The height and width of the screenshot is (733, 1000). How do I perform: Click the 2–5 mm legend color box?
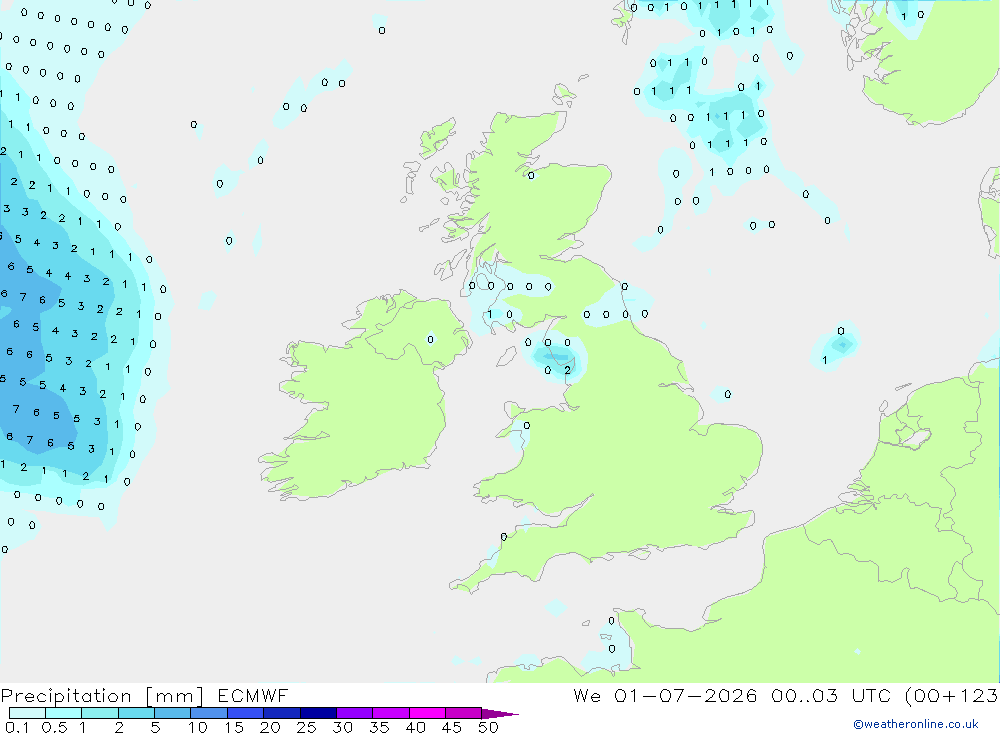point(136,713)
